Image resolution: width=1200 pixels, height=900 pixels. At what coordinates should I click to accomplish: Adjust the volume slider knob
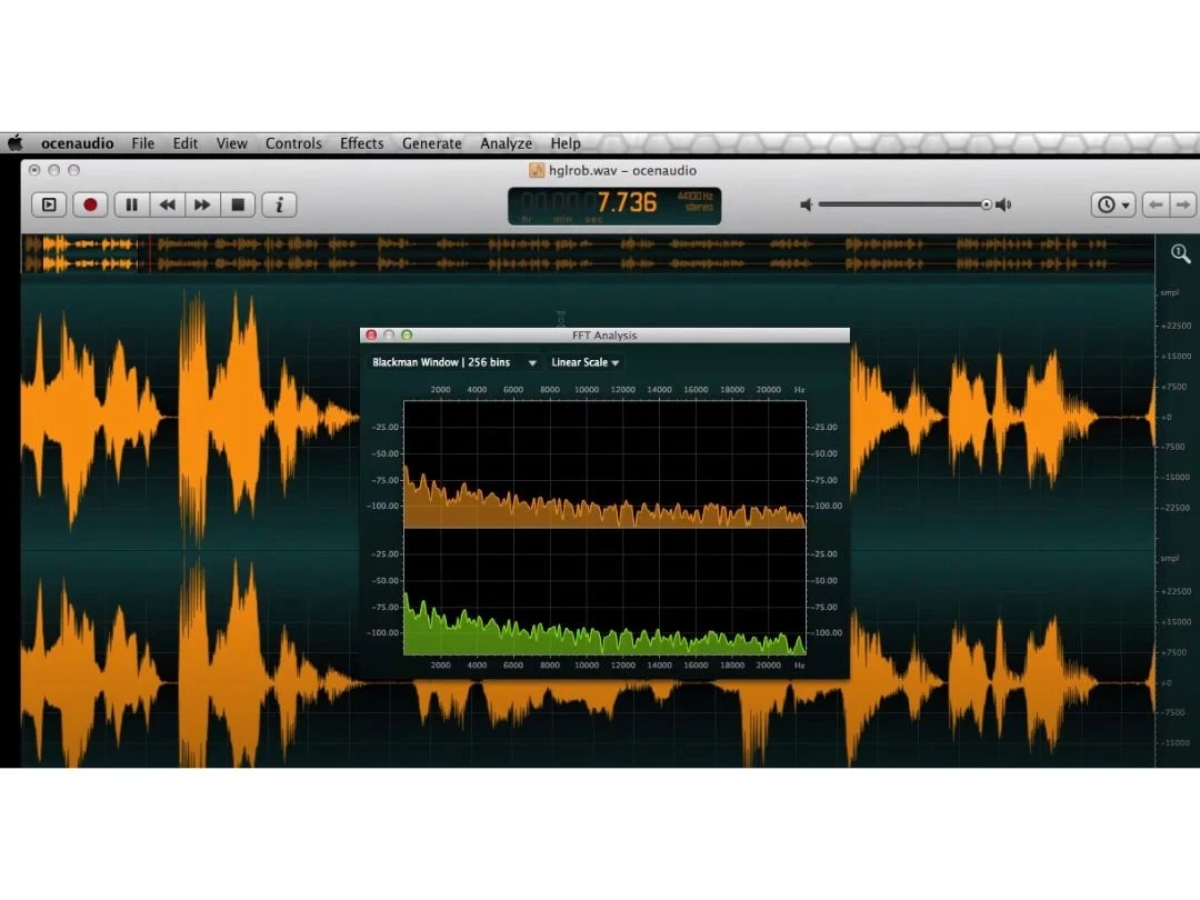pos(986,205)
